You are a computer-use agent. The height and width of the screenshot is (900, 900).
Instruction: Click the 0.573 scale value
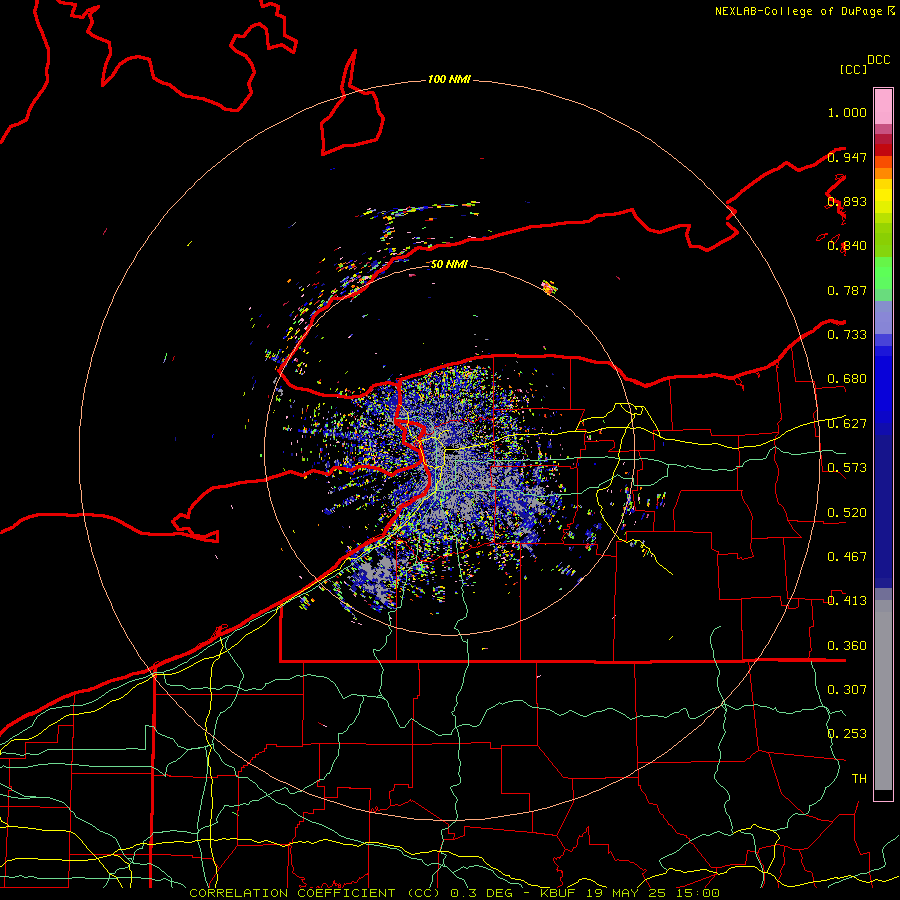point(847,468)
